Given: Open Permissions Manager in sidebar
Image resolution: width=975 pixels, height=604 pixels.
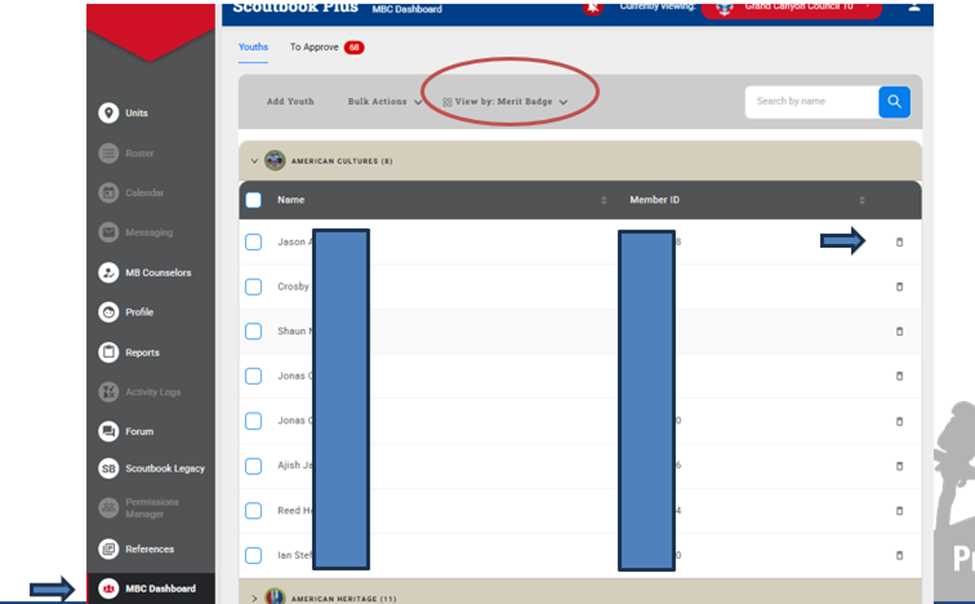Looking at the screenshot, I should tap(138, 508).
